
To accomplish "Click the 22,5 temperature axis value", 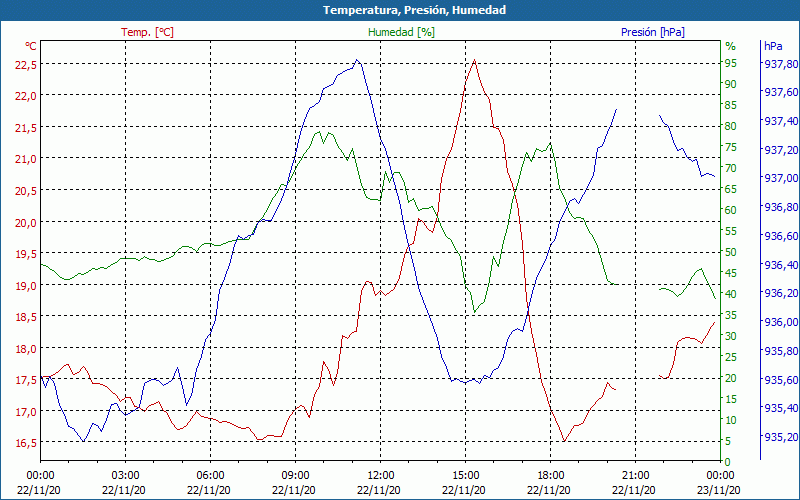I will (26, 64).
